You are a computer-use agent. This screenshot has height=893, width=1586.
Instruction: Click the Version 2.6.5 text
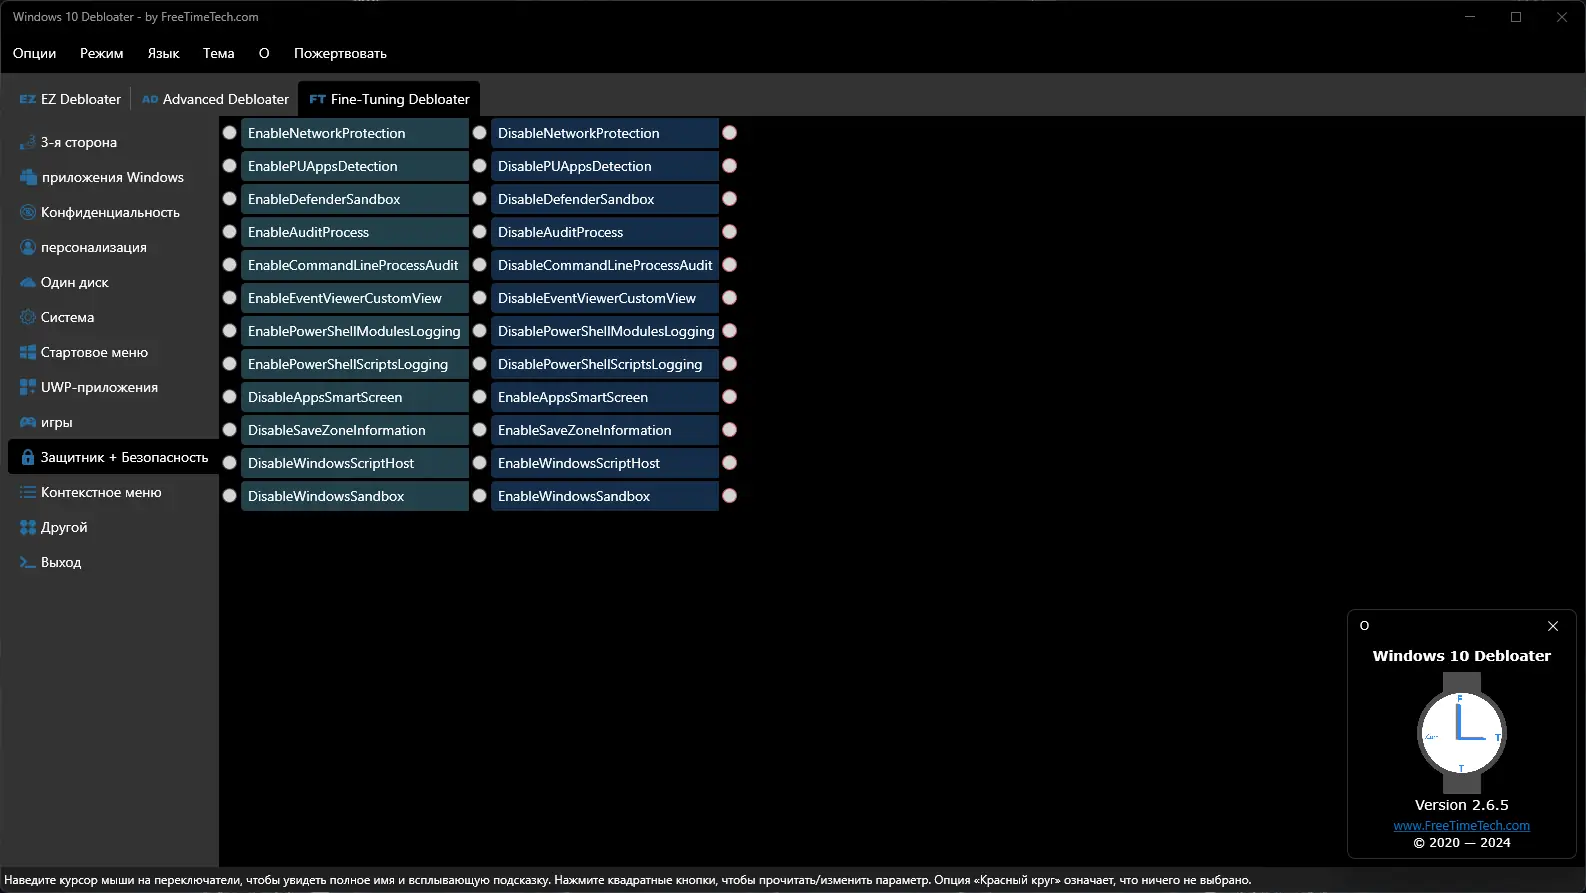tap(1461, 805)
